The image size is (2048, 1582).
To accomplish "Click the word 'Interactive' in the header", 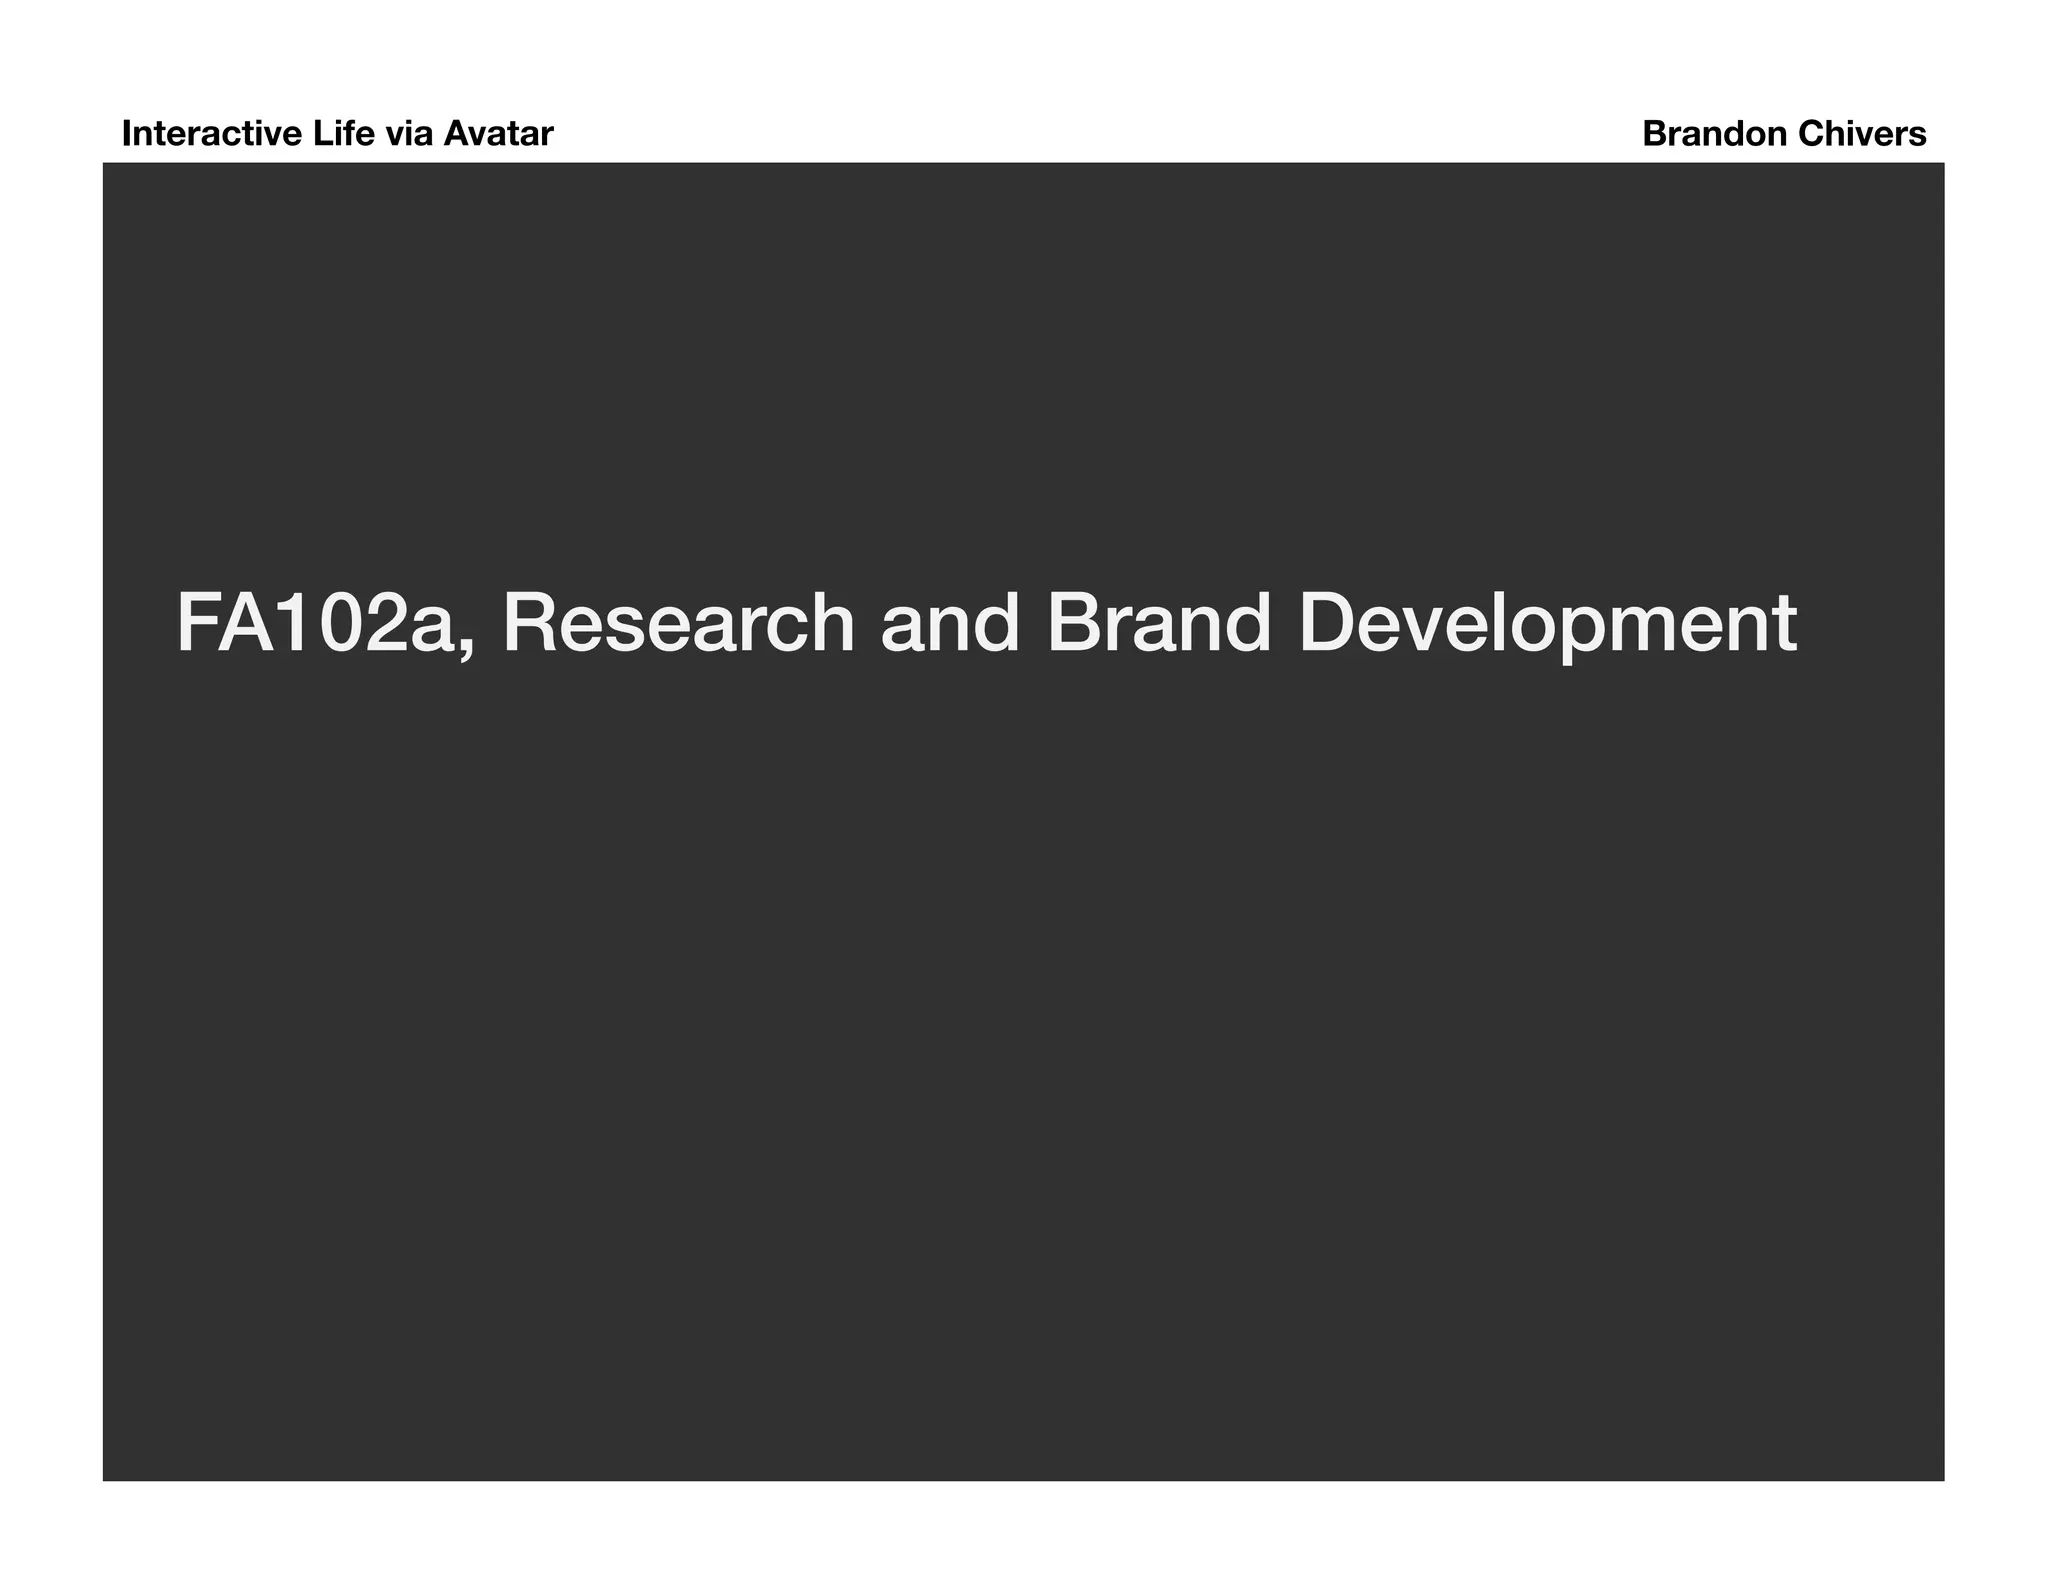I will click(x=212, y=134).
